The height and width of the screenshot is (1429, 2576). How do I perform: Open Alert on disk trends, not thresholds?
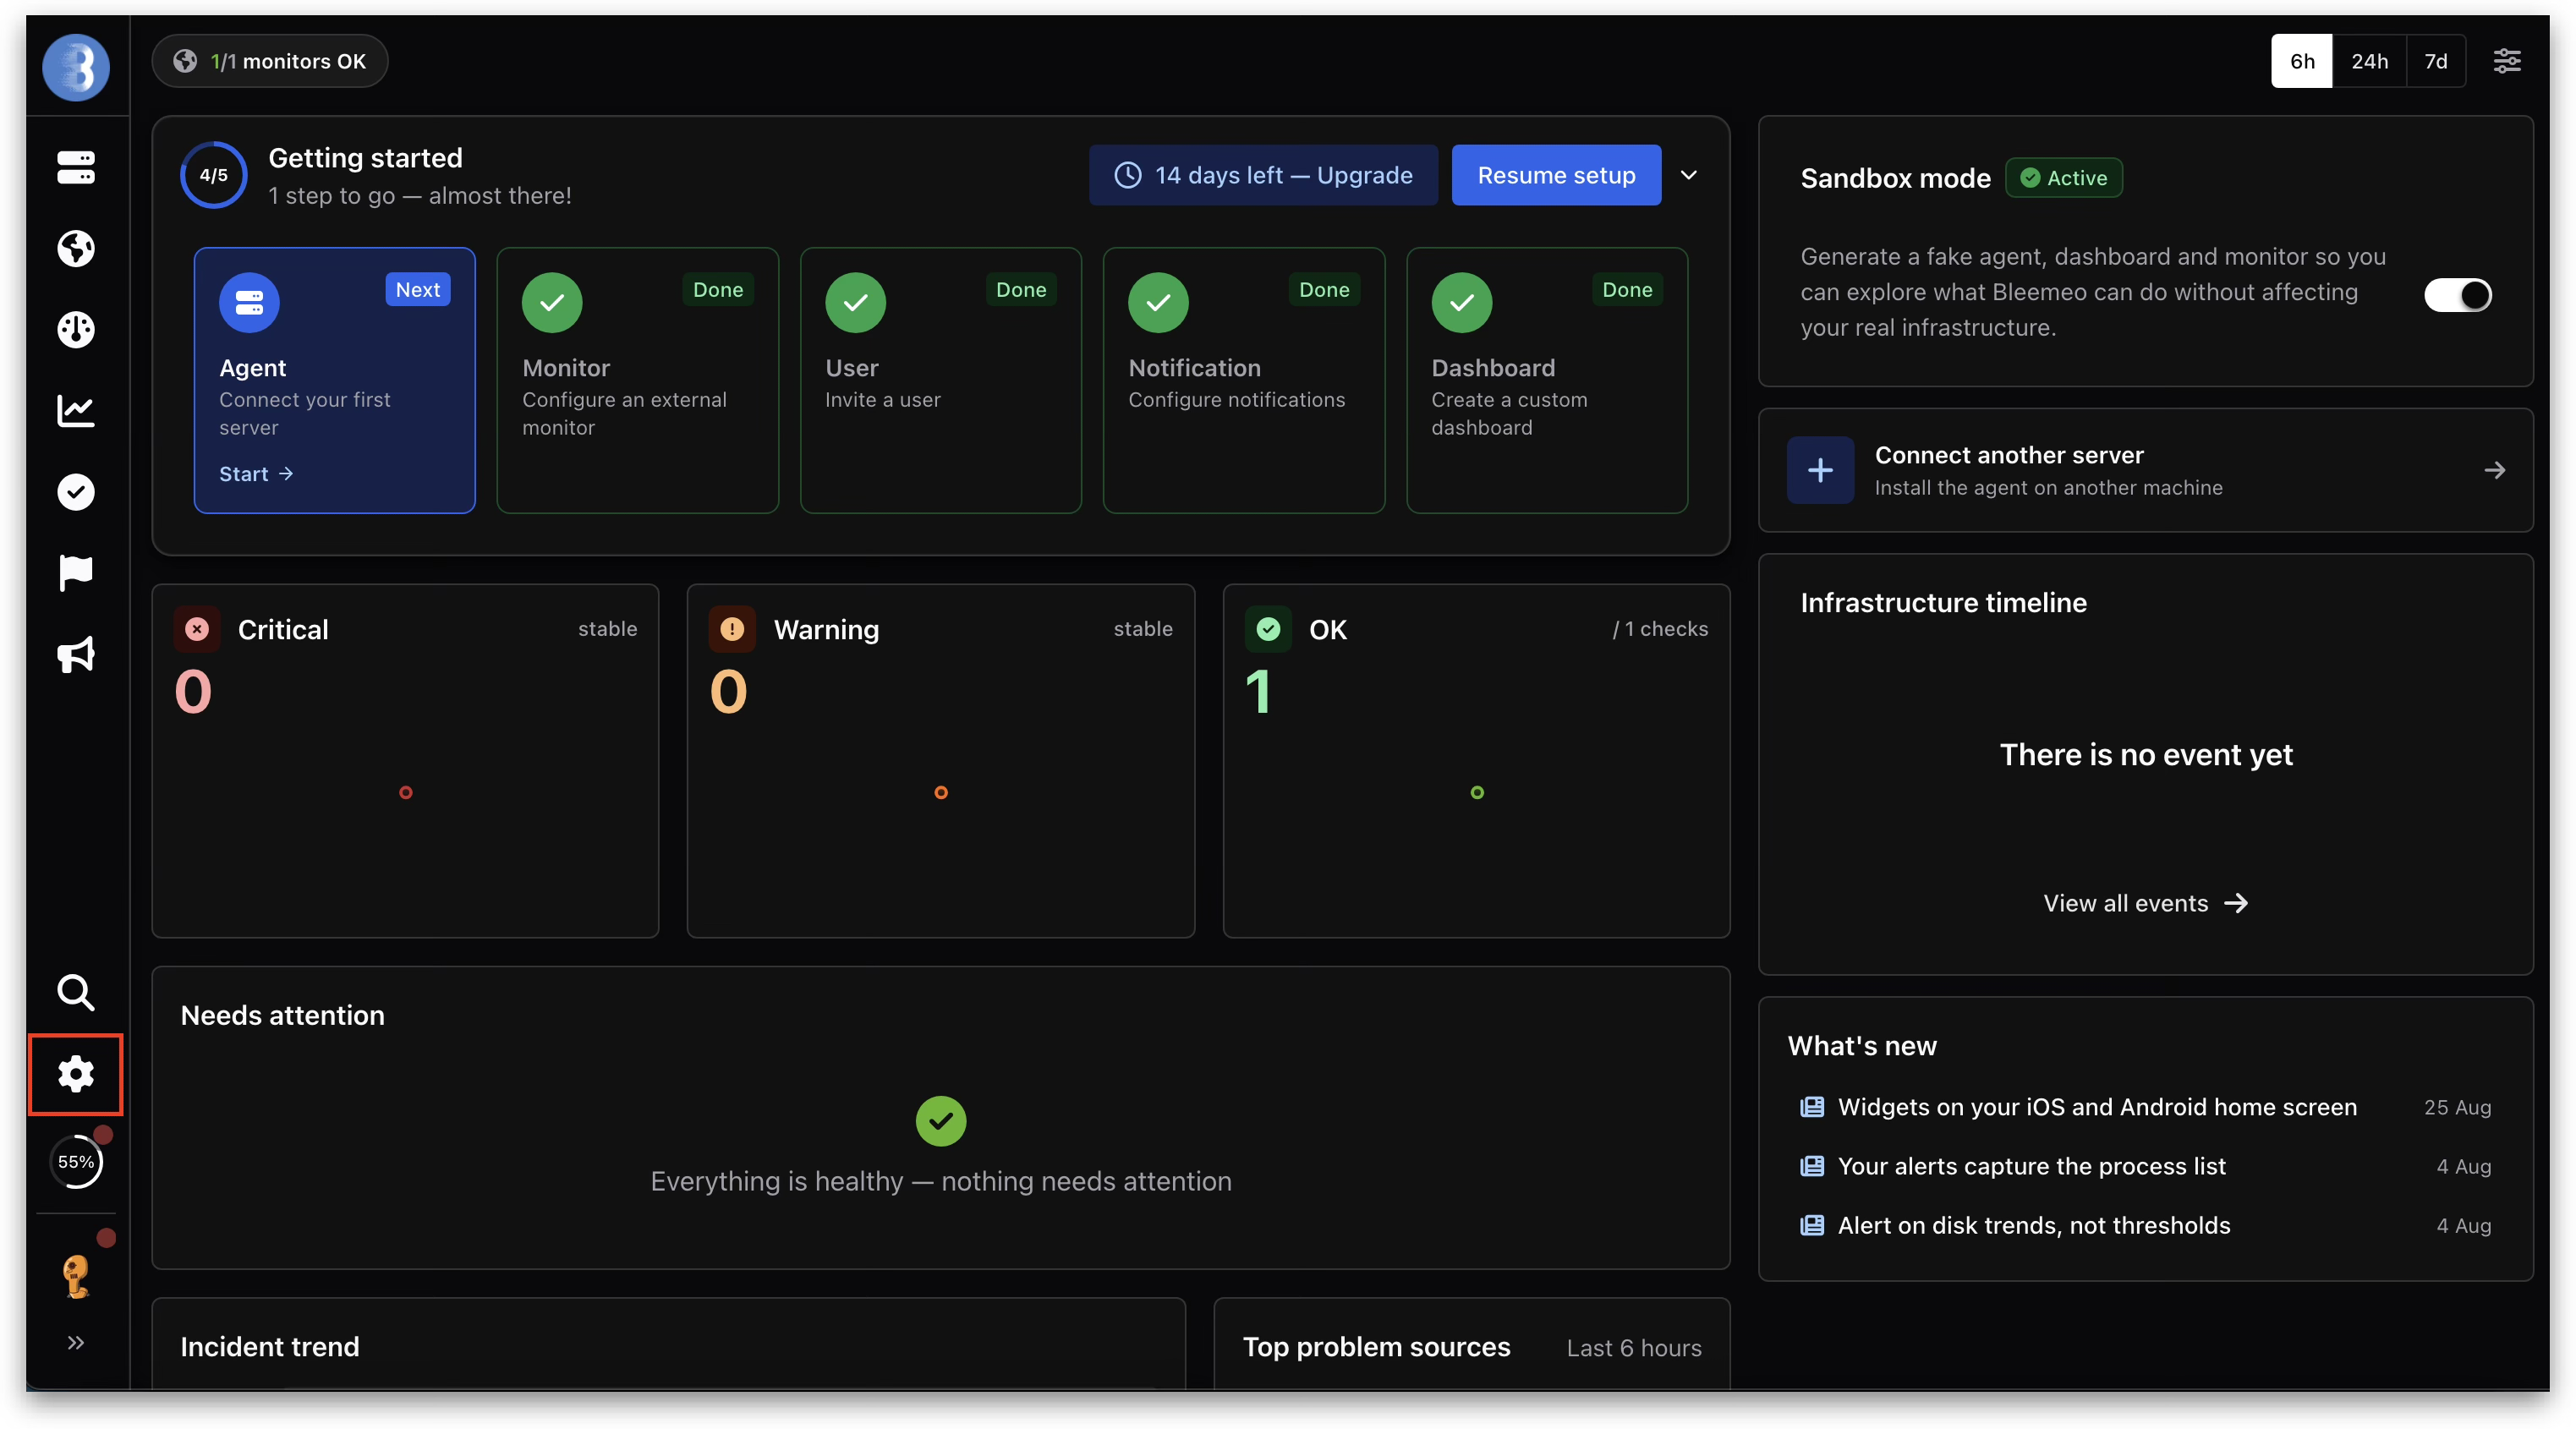point(2146,1225)
